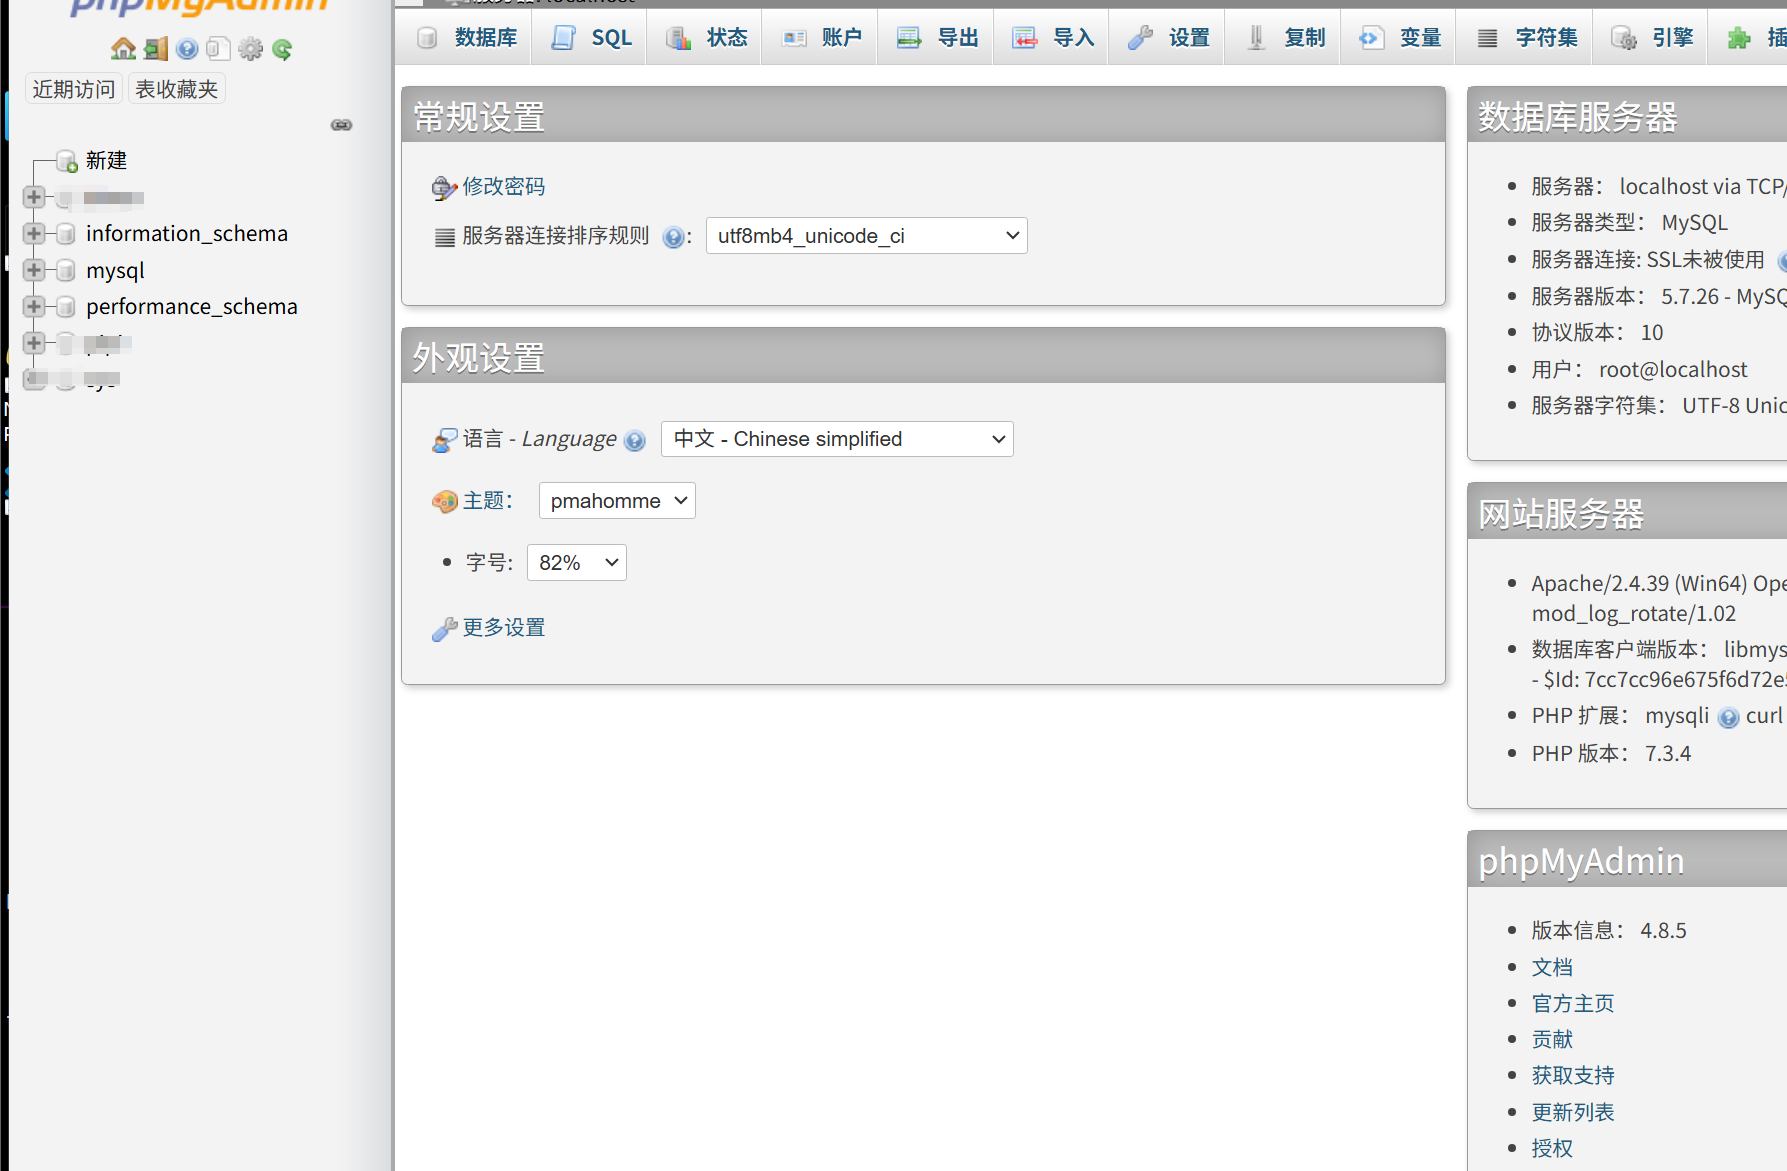Open the MySQL documentation page icon

point(218,48)
